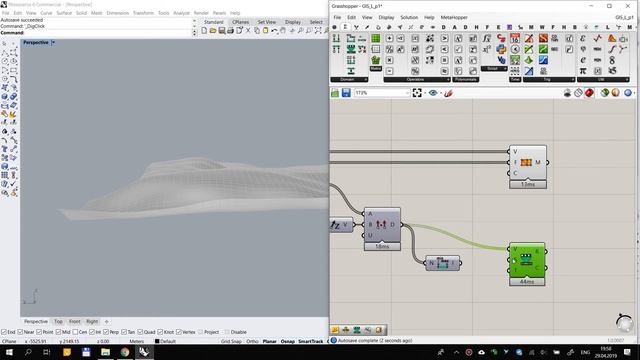Viewport: 640px width, 360px height.
Task: Toggle the Perp osnap checkbox
Action: [x=106, y=332]
